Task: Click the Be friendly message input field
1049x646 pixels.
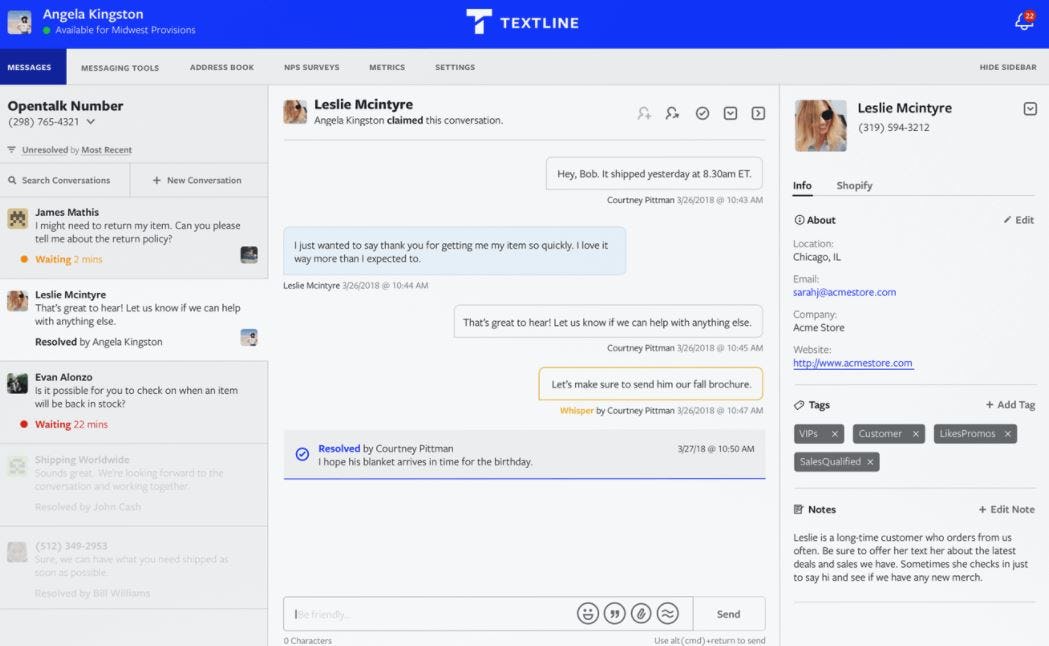Action: pos(420,612)
